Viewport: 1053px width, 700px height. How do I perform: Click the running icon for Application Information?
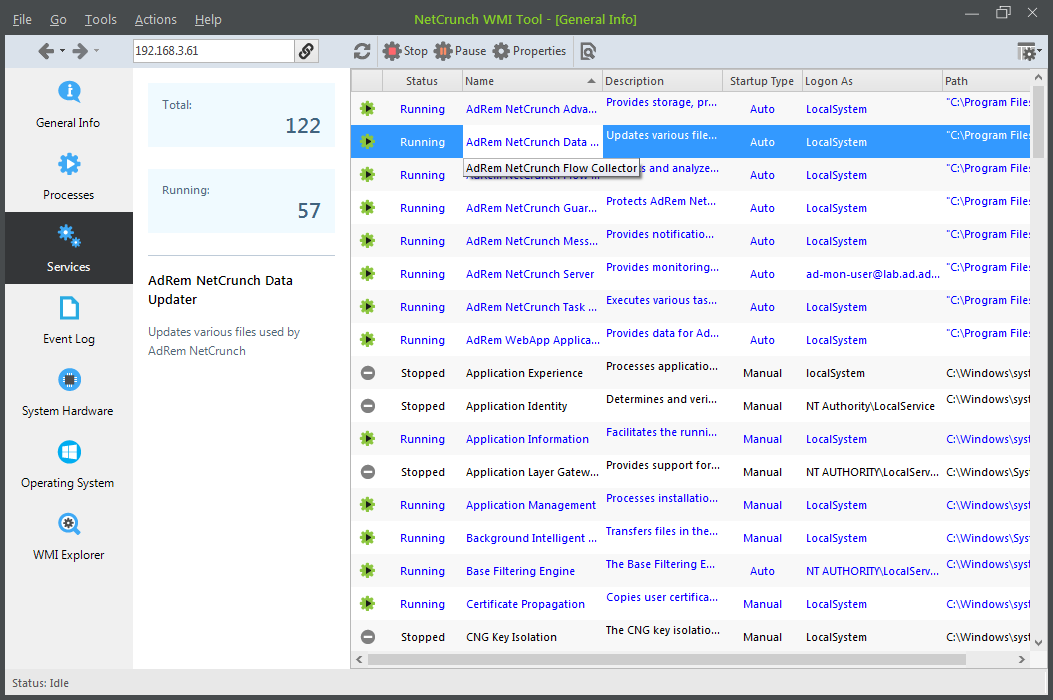pos(367,439)
